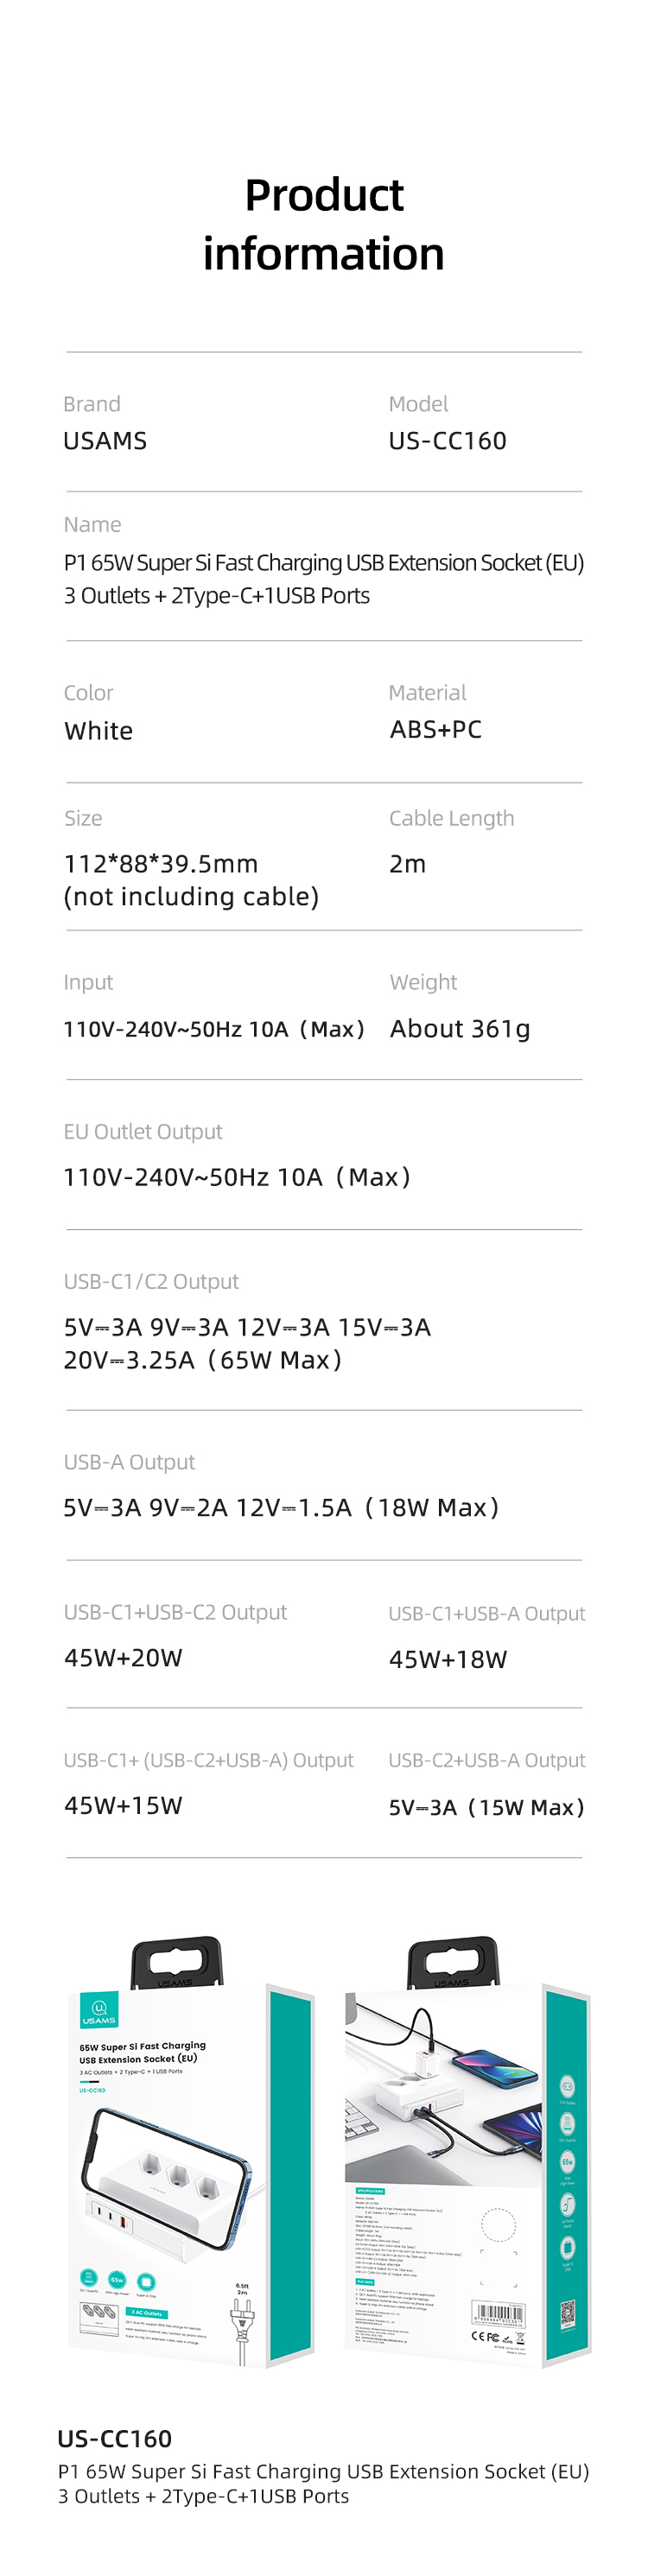Click the 45W+20W output value
Viewport: 648px width, 2576px height.
123,1658
